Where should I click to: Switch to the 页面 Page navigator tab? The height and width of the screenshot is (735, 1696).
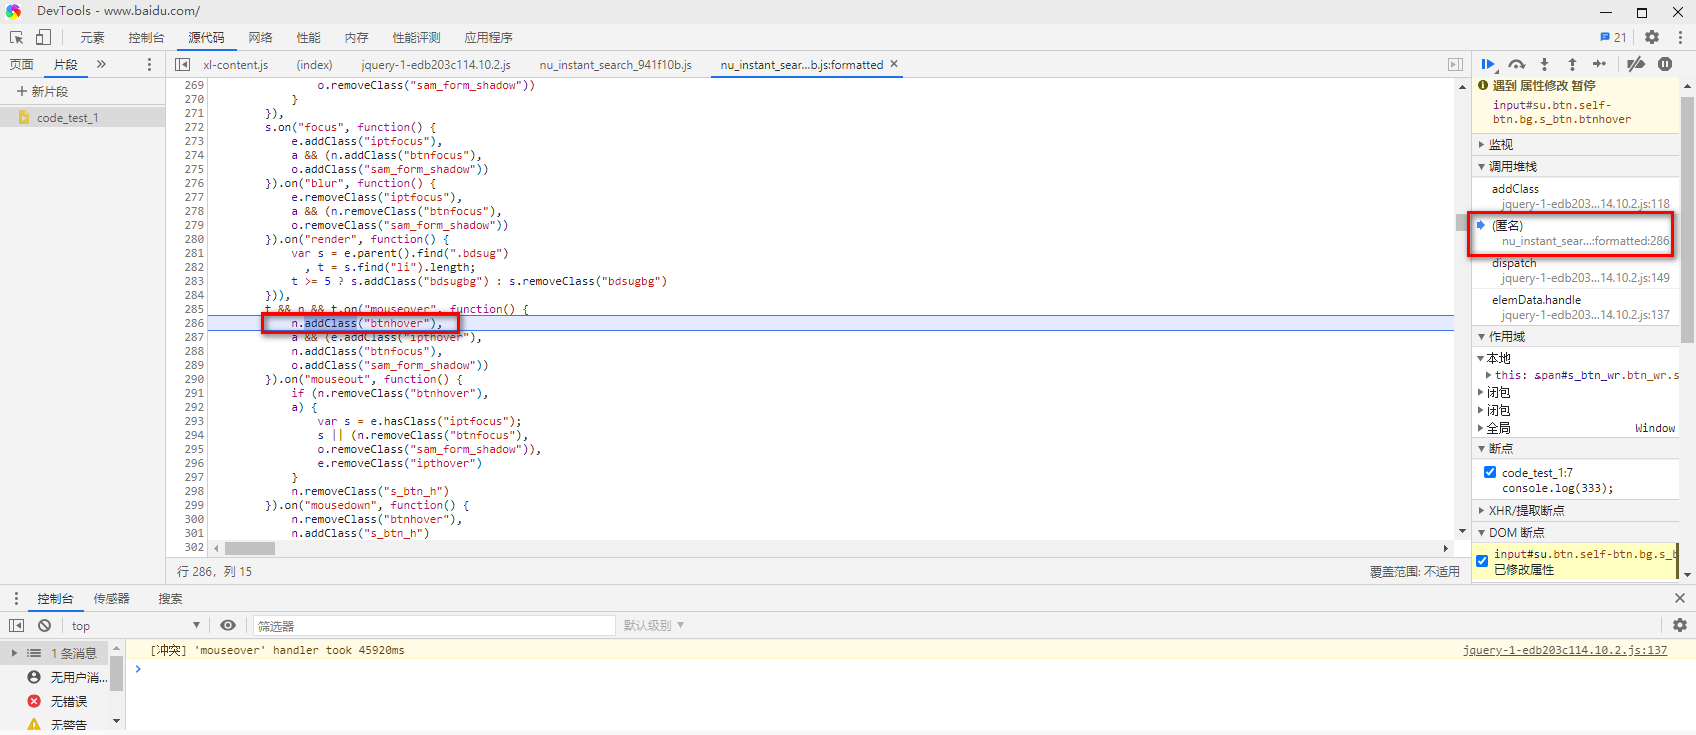[21, 64]
